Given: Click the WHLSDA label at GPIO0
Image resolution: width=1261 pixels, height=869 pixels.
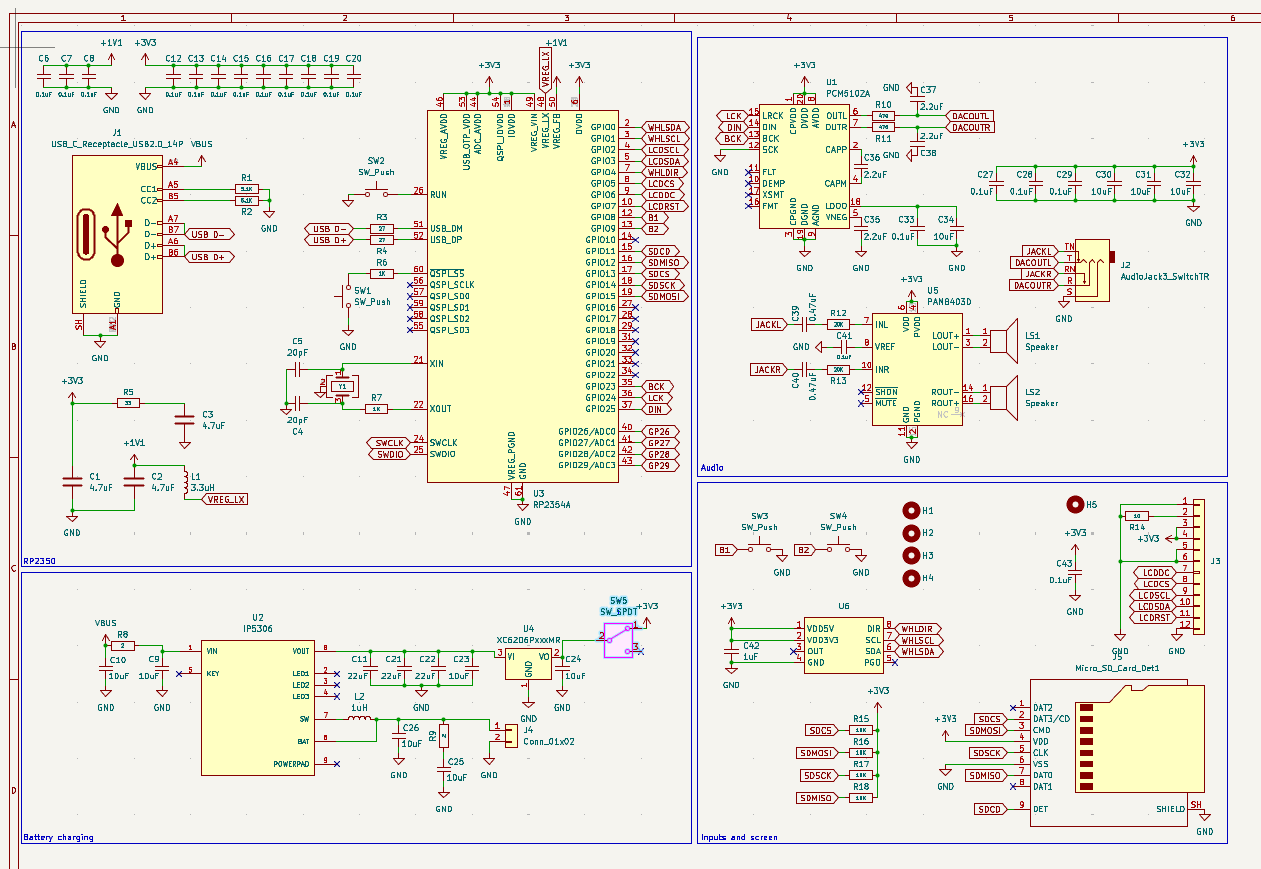Looking at the screenshot, I should pos(663,127).
